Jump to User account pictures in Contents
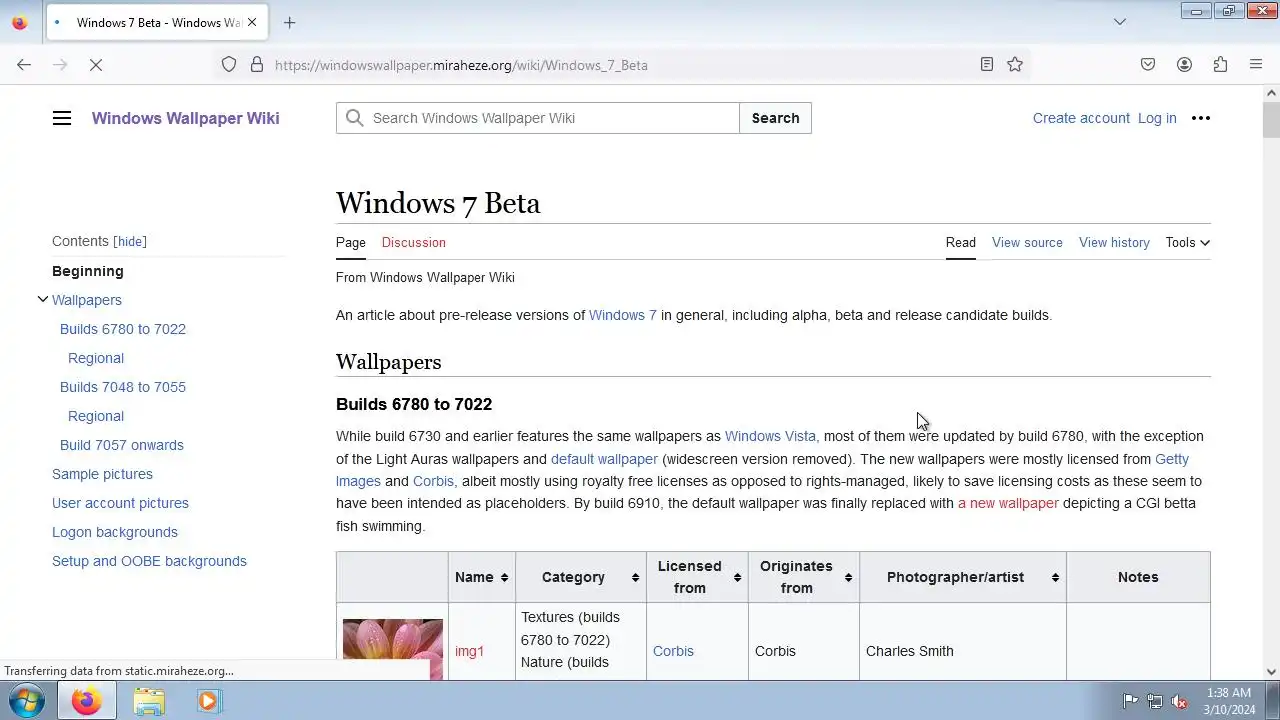1280x720 pixels. (x=120, y=503)
